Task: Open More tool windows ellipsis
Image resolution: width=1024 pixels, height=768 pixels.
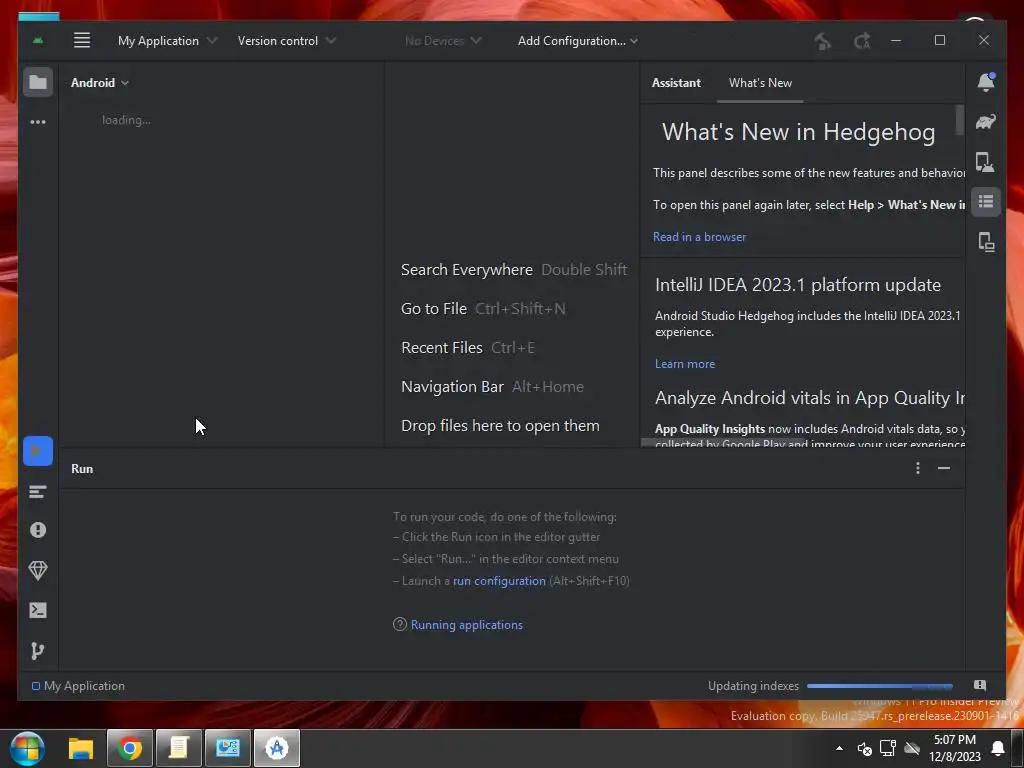Action: click(x=38, y=121)
